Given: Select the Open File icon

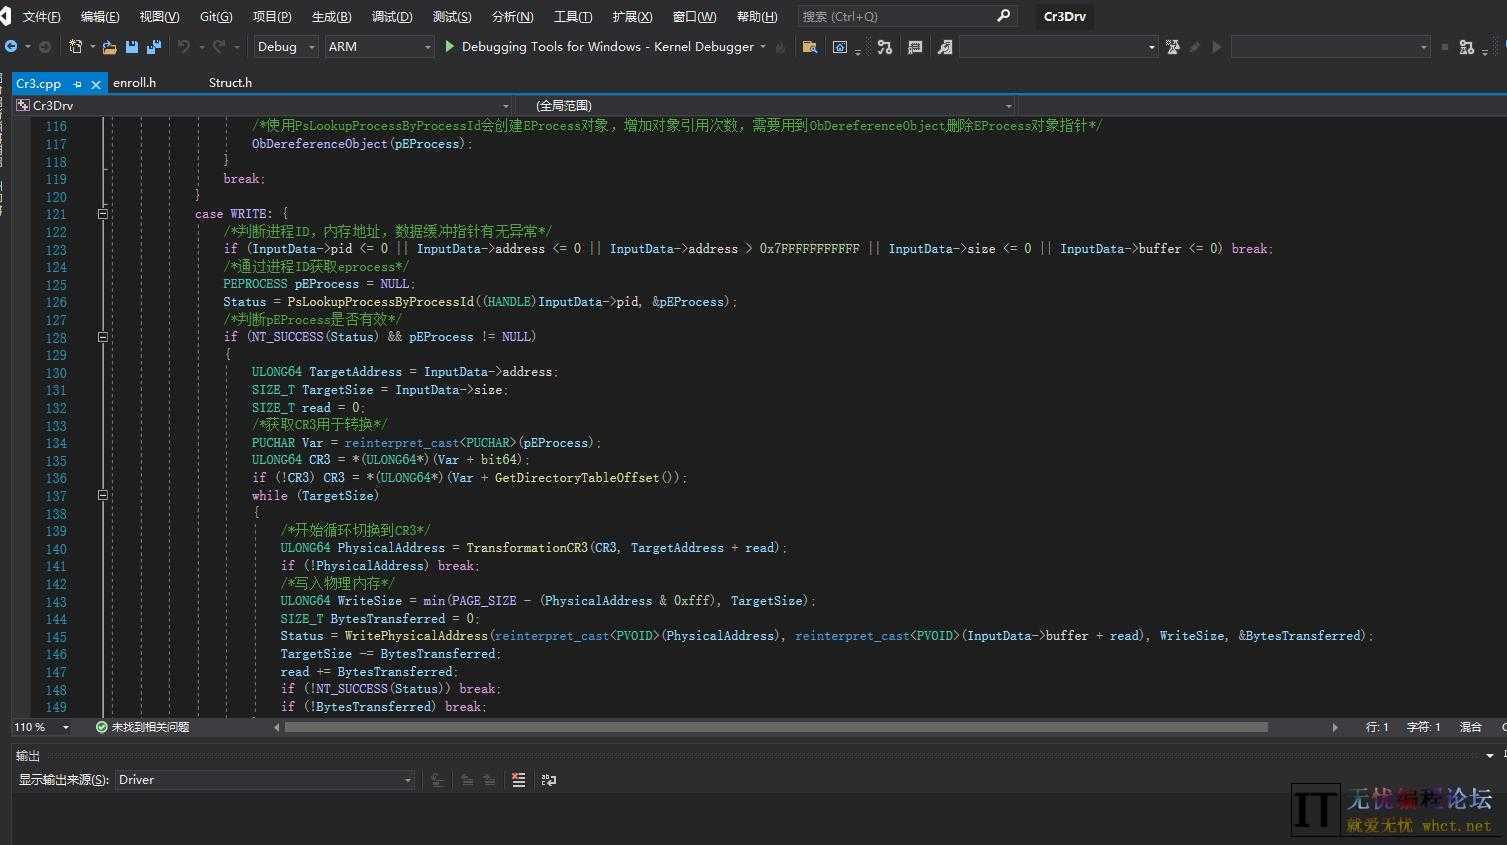Looking at the screenshot, I should point(106,46).
